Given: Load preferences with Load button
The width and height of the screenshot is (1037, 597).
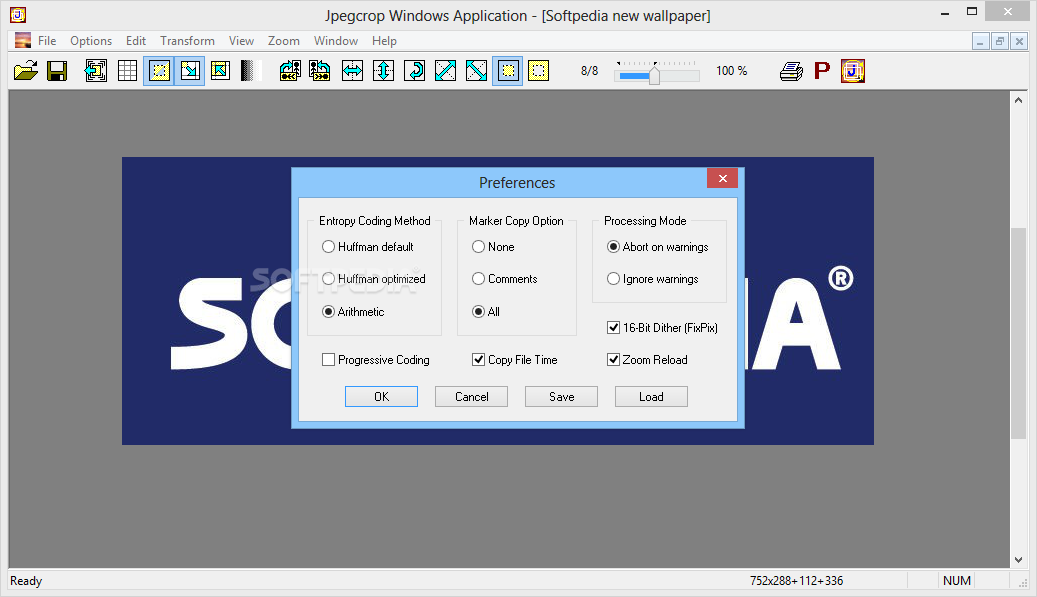Looking at the screenshot, I should [x=651, y=397].
